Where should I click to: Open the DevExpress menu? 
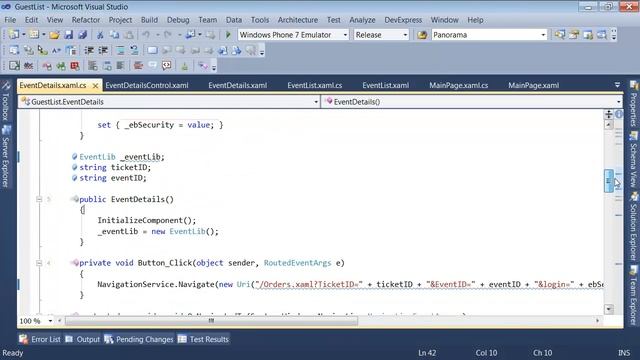[x=403, y=20]
